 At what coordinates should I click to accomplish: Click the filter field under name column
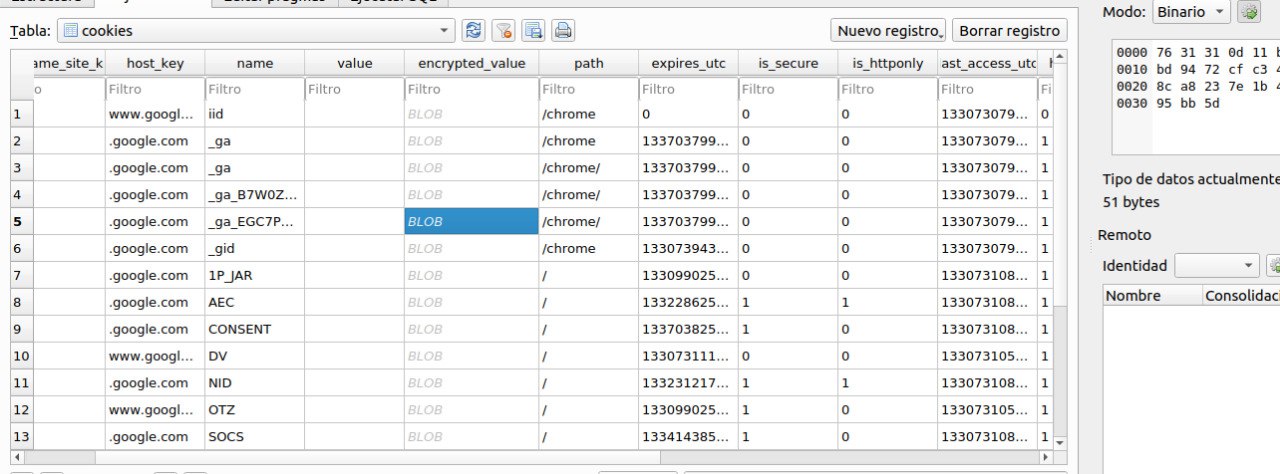click(254, 89)
